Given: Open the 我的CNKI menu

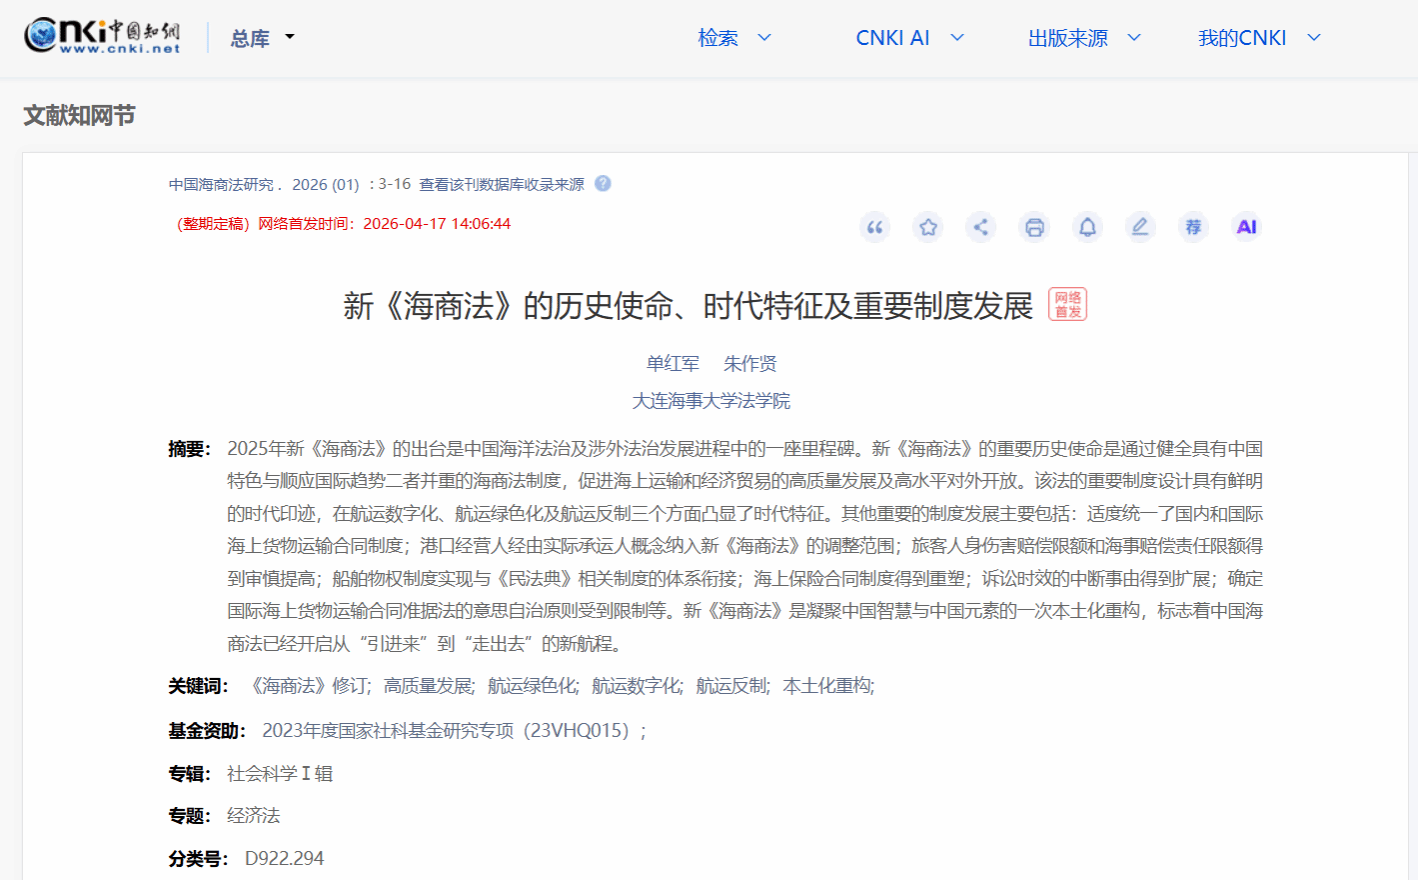Looking at the screenshot, I should pyautogui.click(x=1259, y=38).
